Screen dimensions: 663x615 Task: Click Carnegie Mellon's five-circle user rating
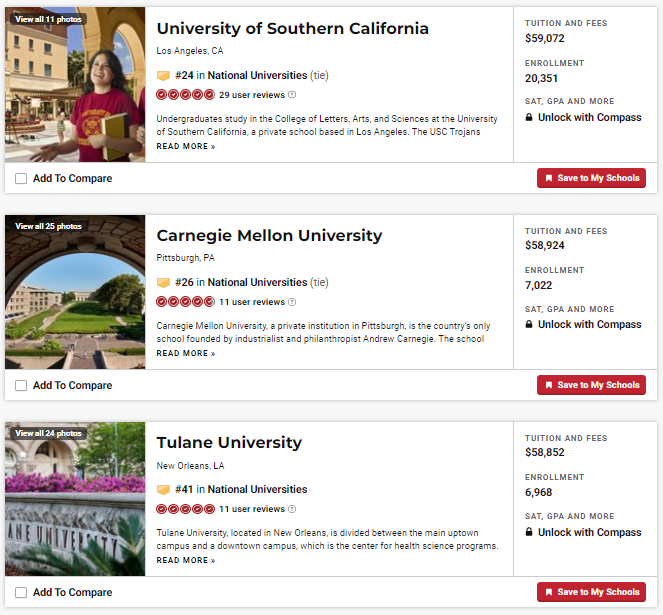pyautogui.click(x=185, y=302)
